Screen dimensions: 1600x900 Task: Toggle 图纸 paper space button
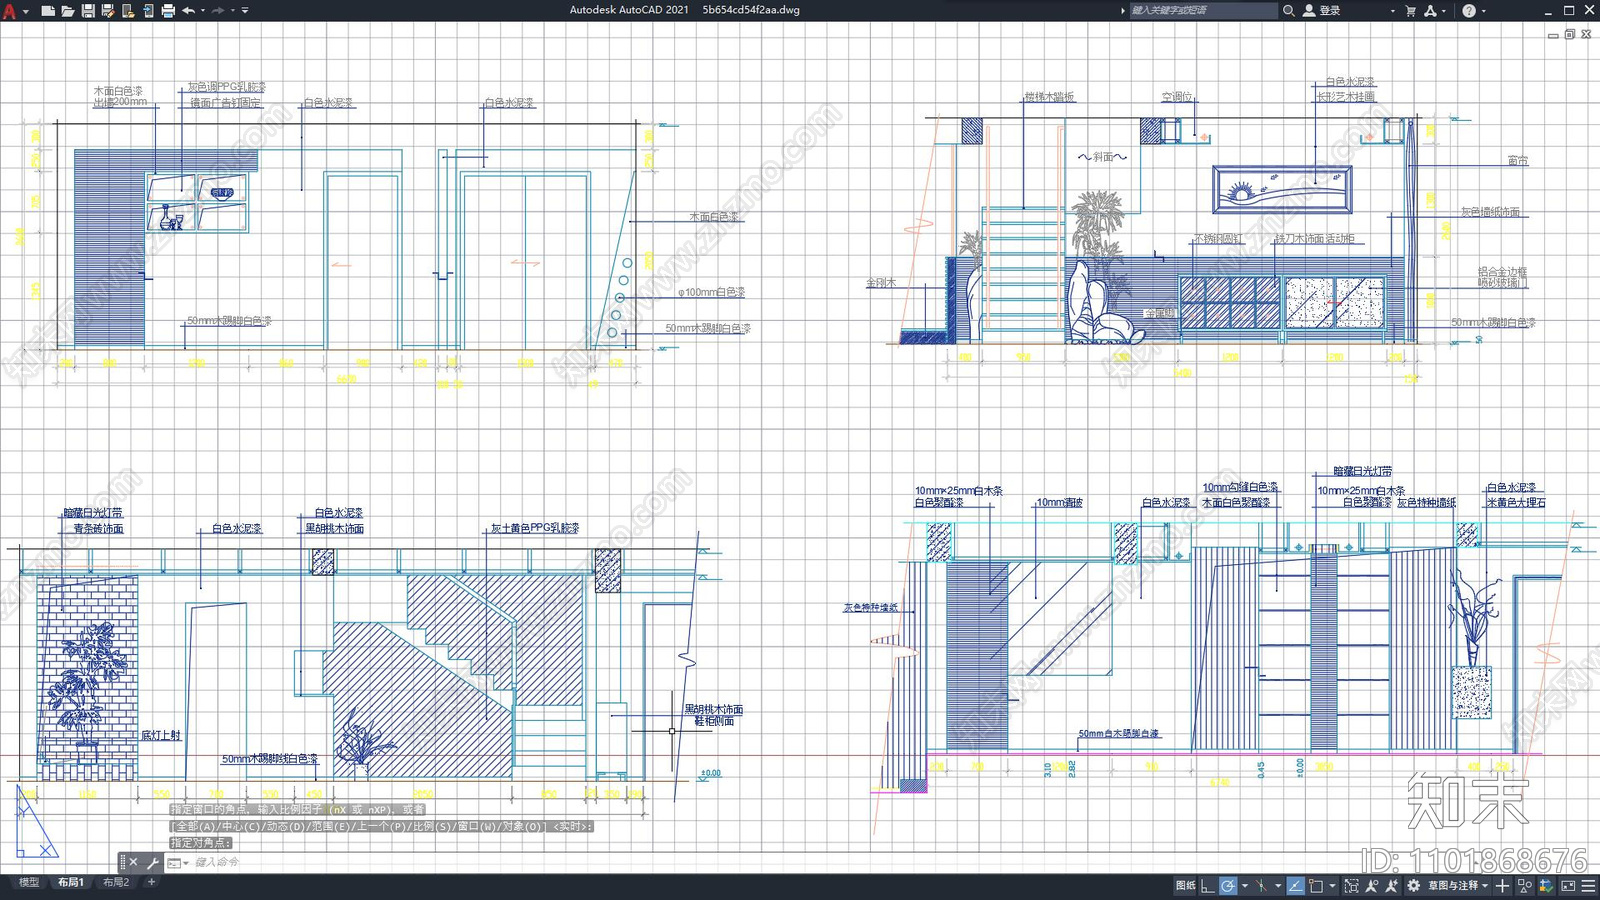click(x=1186, y=886)
